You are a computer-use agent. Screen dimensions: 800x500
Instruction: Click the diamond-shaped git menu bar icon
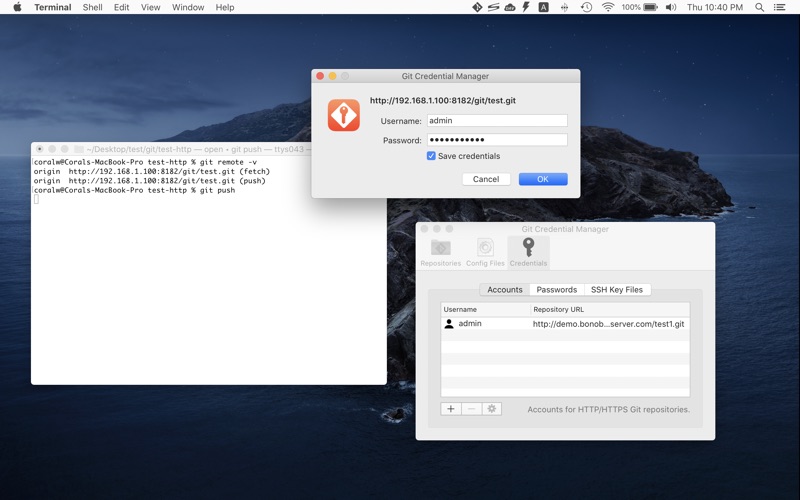point(477,7)
